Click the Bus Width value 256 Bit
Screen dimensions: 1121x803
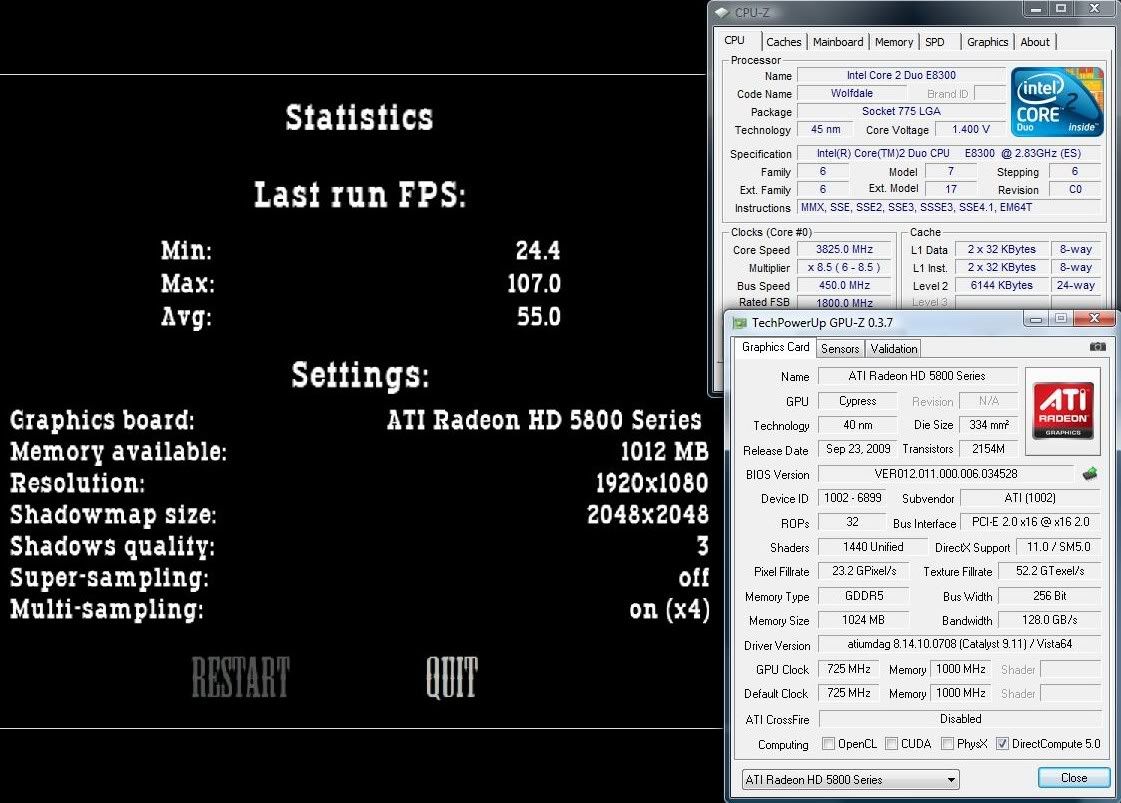click(x=1050, y=596)
